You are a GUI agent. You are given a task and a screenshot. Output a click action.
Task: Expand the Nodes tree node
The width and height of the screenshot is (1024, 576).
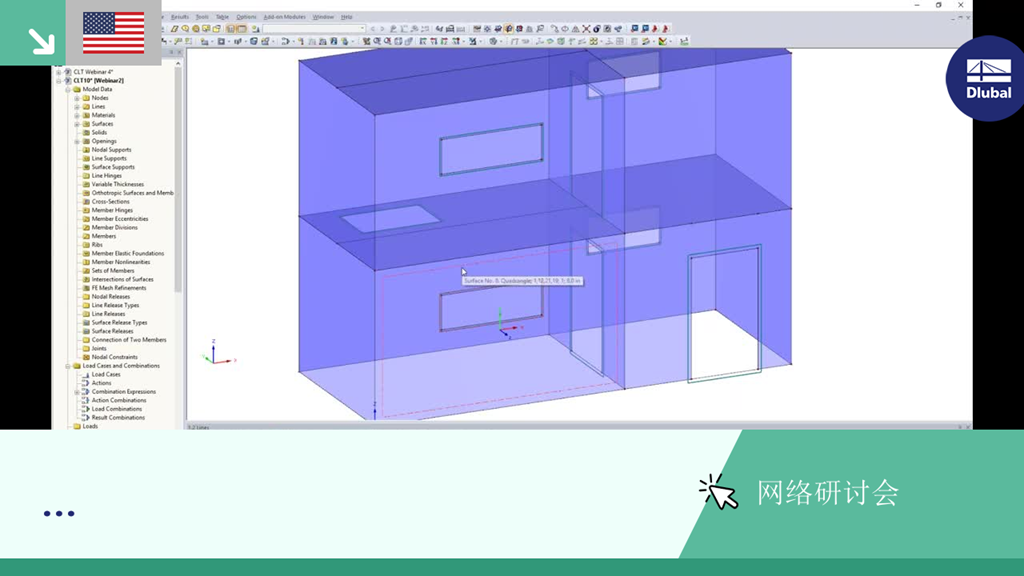click(77, 98)
